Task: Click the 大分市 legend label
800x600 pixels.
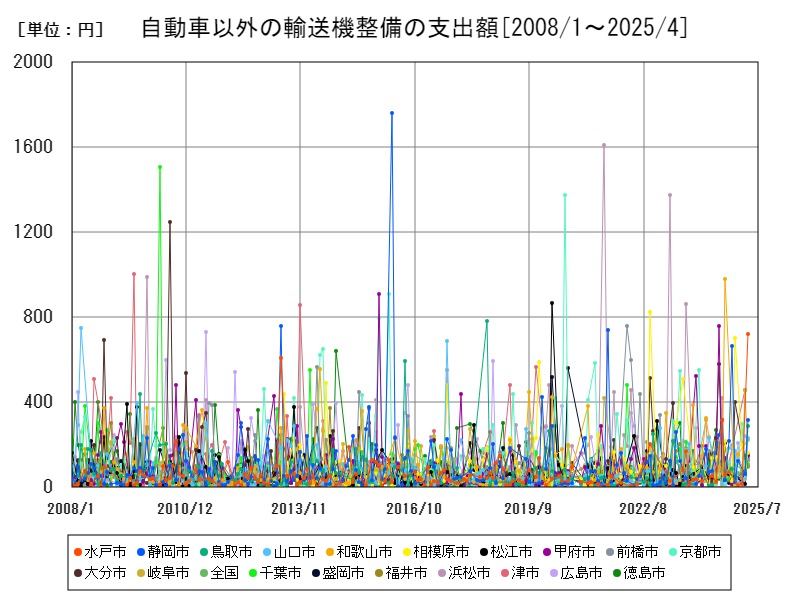Action: pos(105,573)
